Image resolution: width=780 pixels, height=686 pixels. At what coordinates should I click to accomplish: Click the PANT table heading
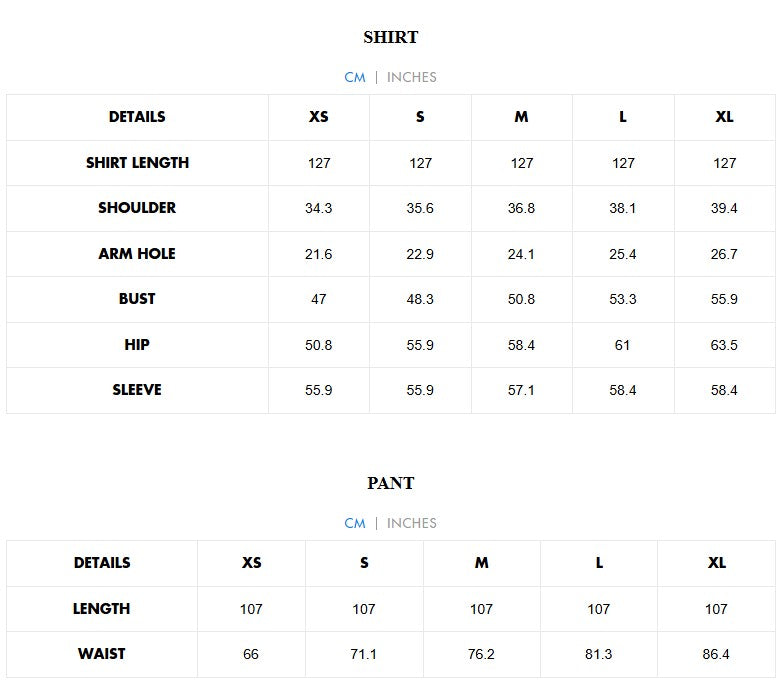390,483
